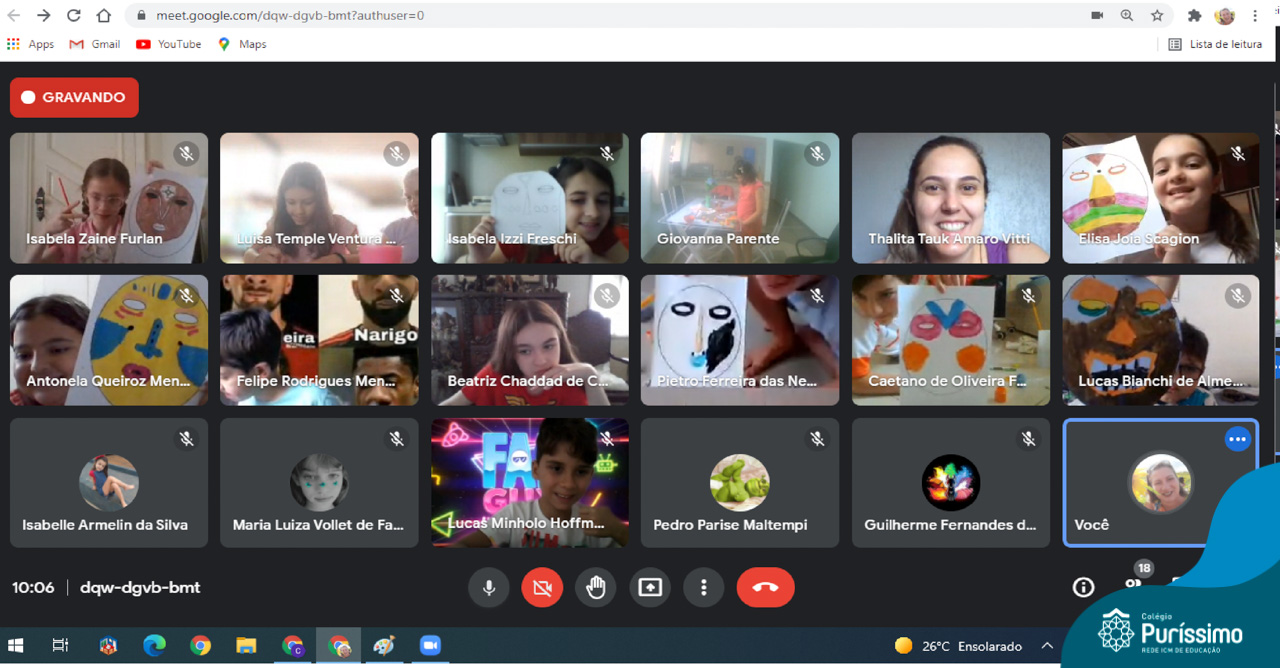Click the present screen icon
The image size is (1280, 668).
[x=650, y=588]
